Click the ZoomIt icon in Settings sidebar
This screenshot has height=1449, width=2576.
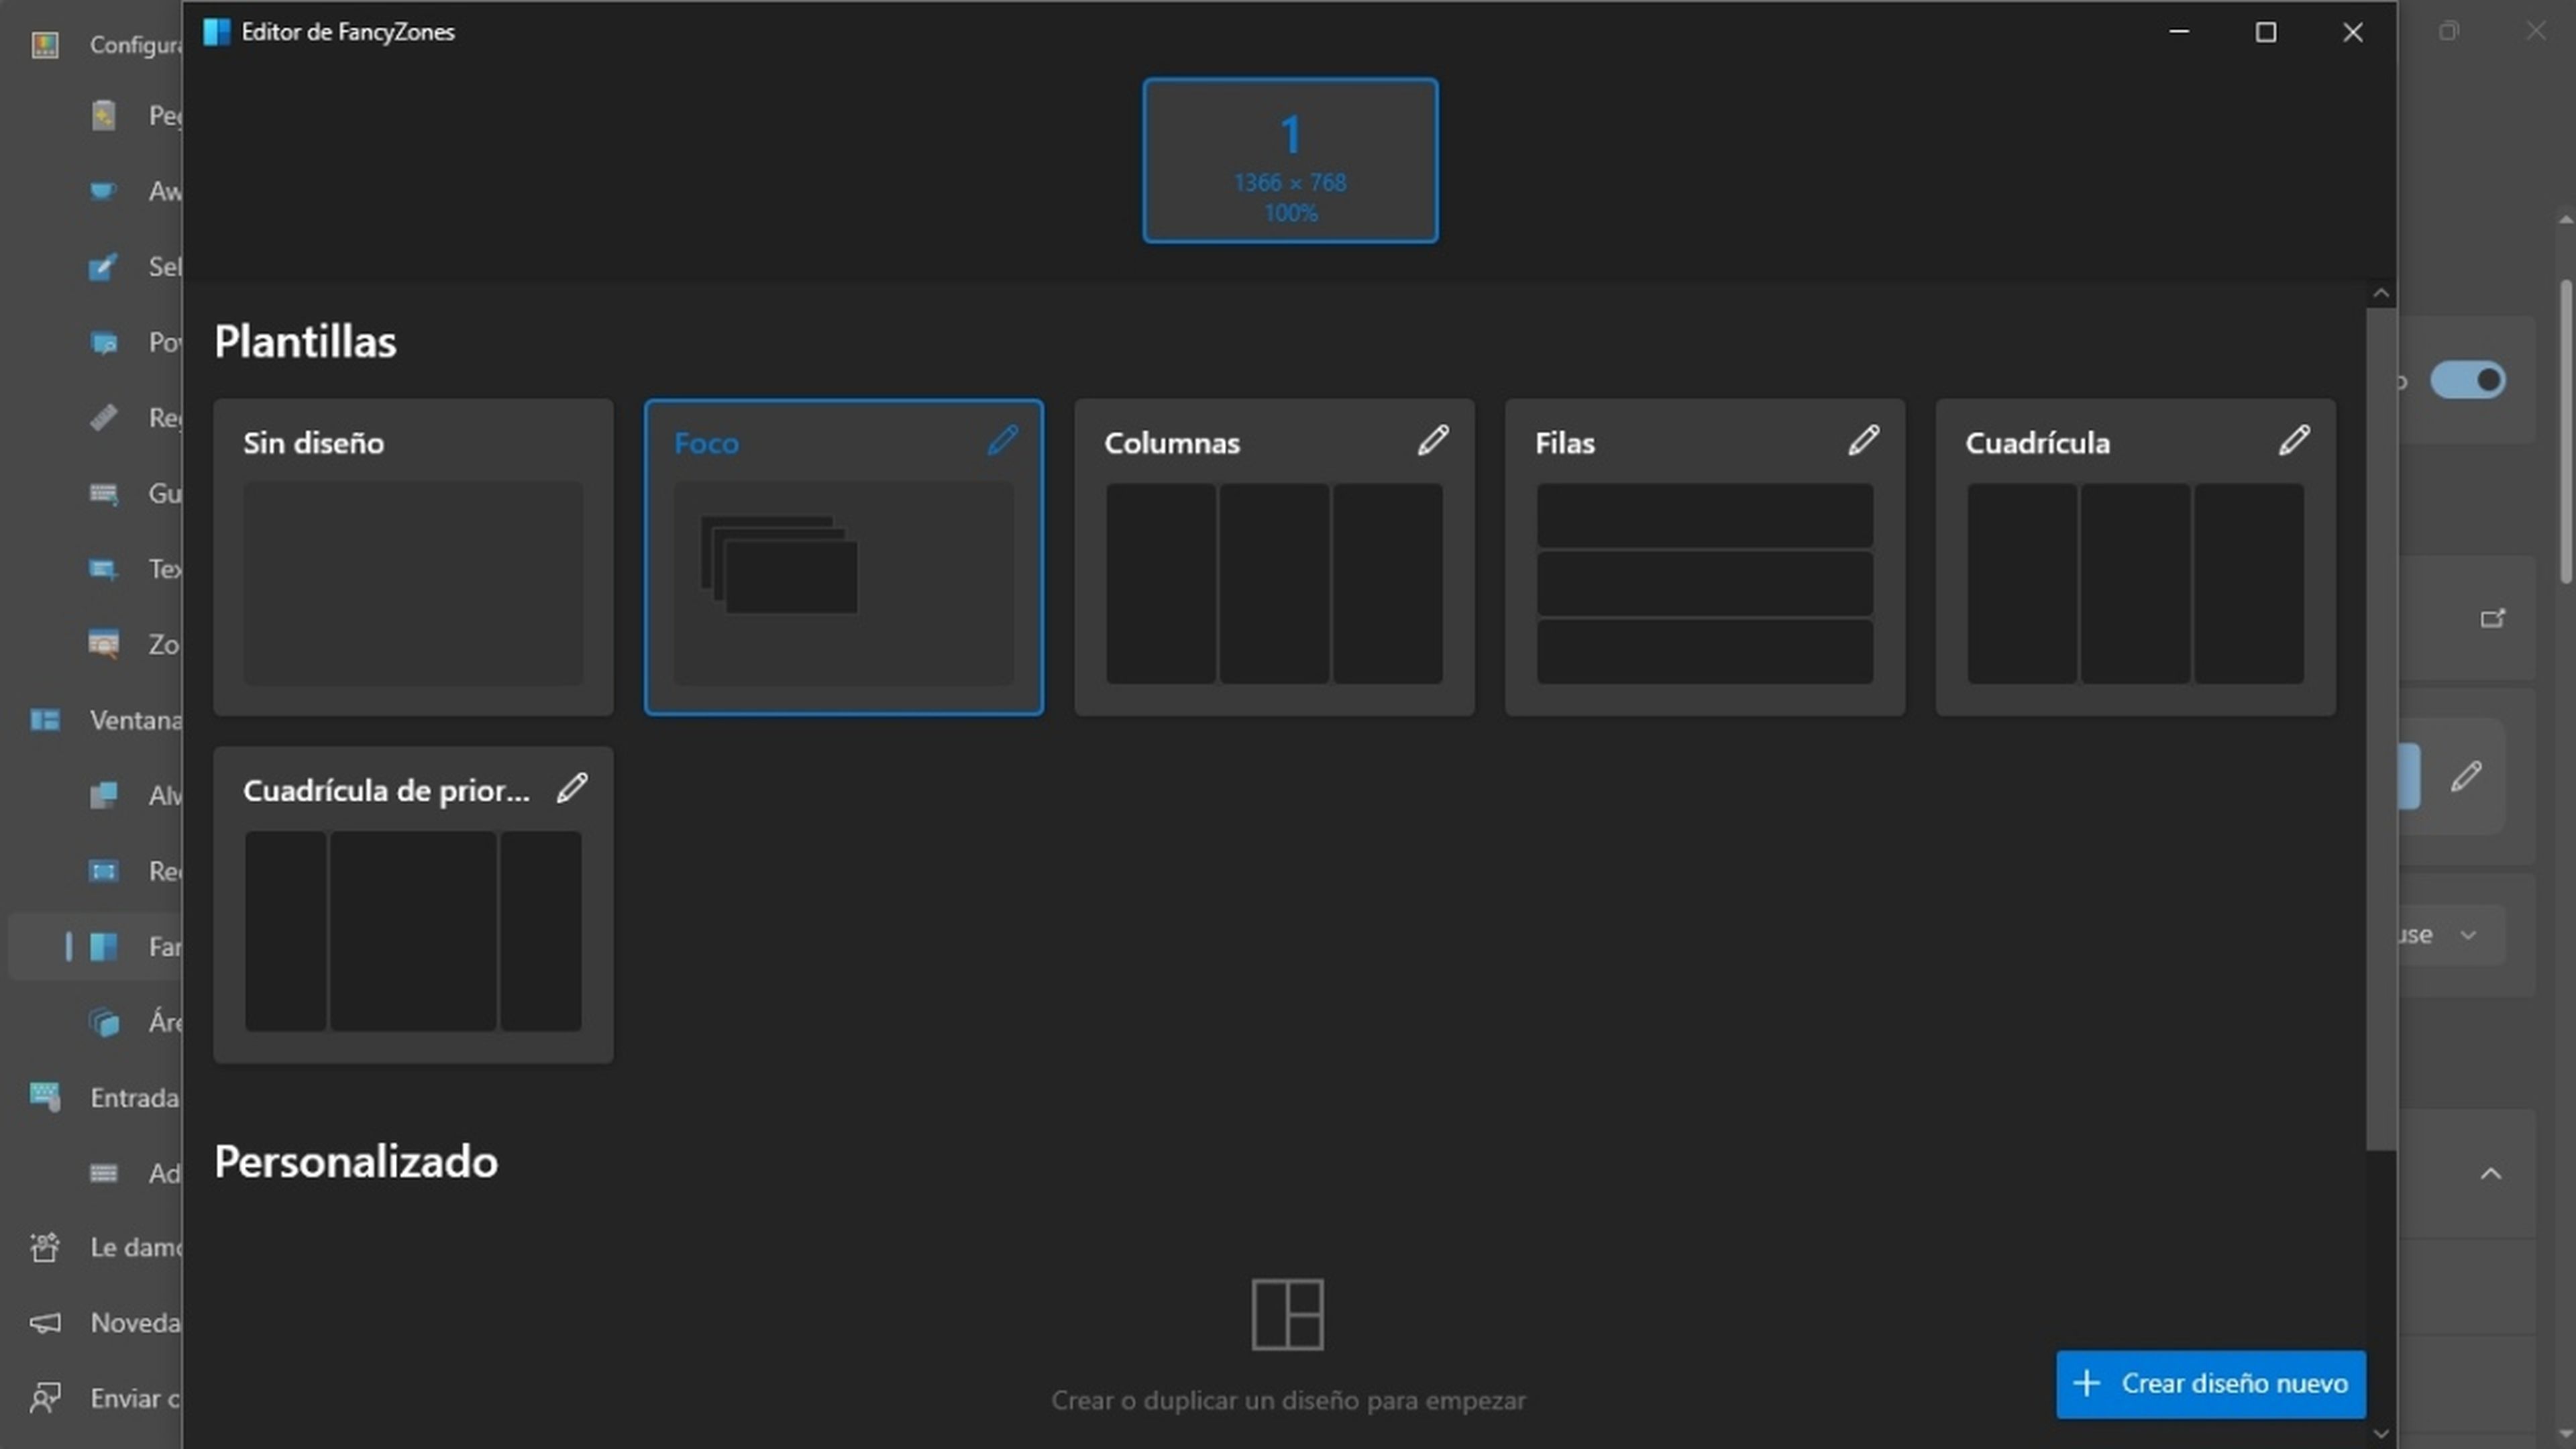click(103, 644)
